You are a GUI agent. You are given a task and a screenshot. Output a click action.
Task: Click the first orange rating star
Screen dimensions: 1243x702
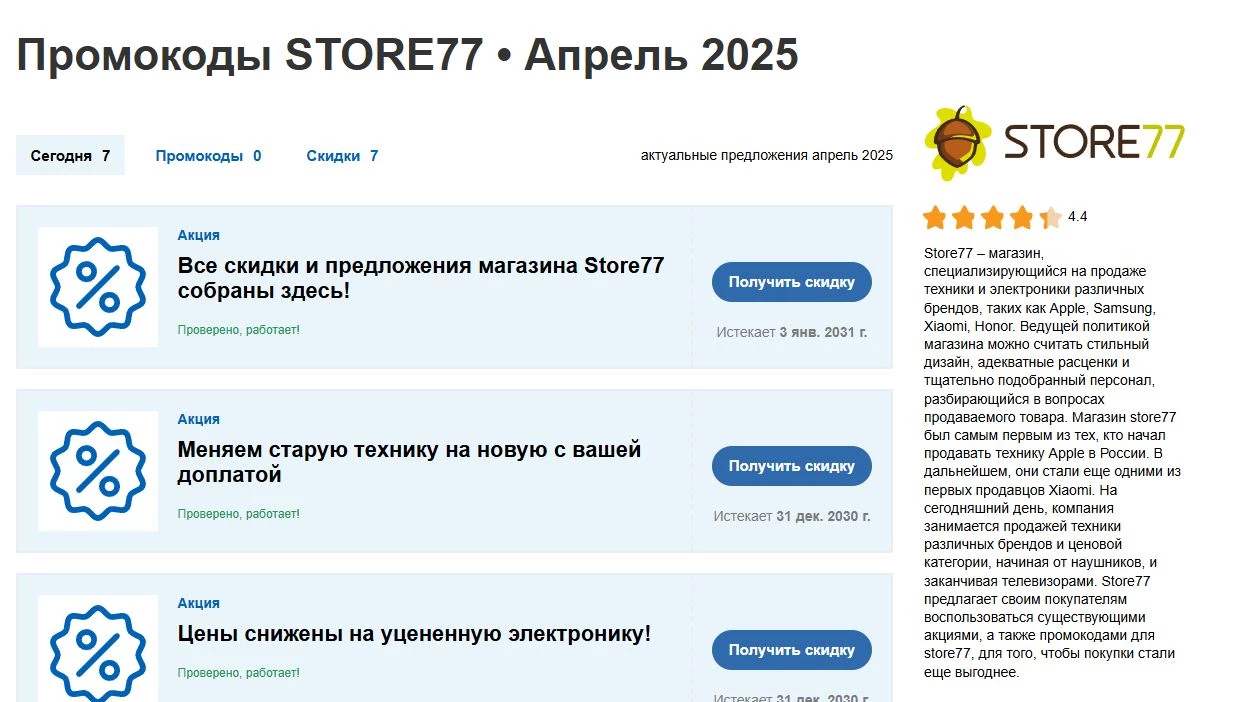point(932,215)
